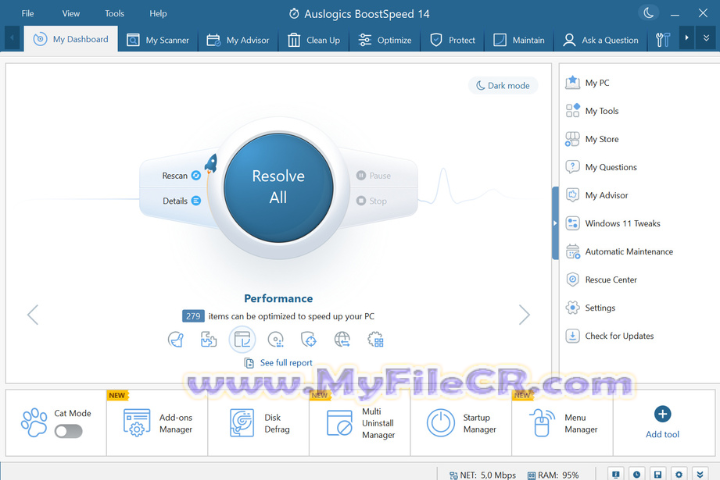Image resolution: width=720 pixels, height=480 pixels.
Task: Launch Disk Defrag tool
Action: pyautogui.click(x=259, y=423)
